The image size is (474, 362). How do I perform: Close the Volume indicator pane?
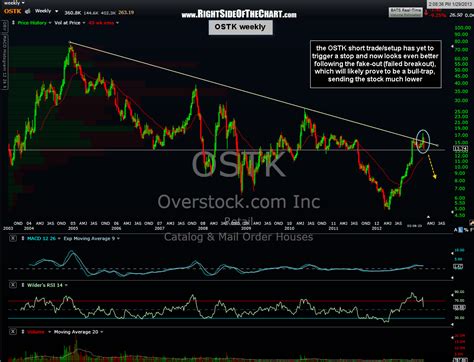click(12, 332)
